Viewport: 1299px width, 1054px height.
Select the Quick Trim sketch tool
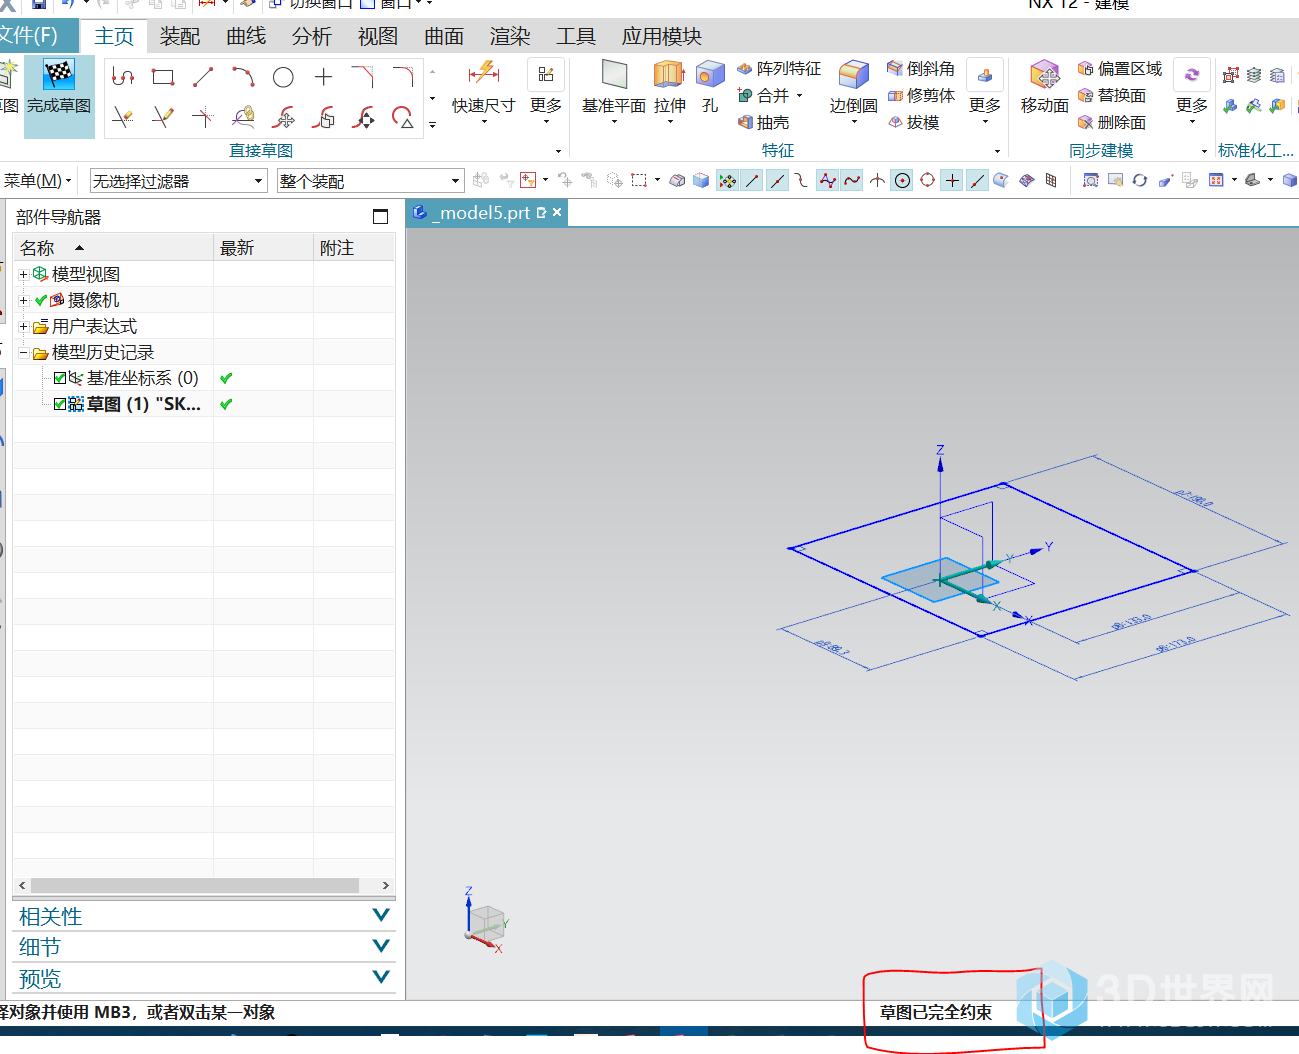pos(123,118)
